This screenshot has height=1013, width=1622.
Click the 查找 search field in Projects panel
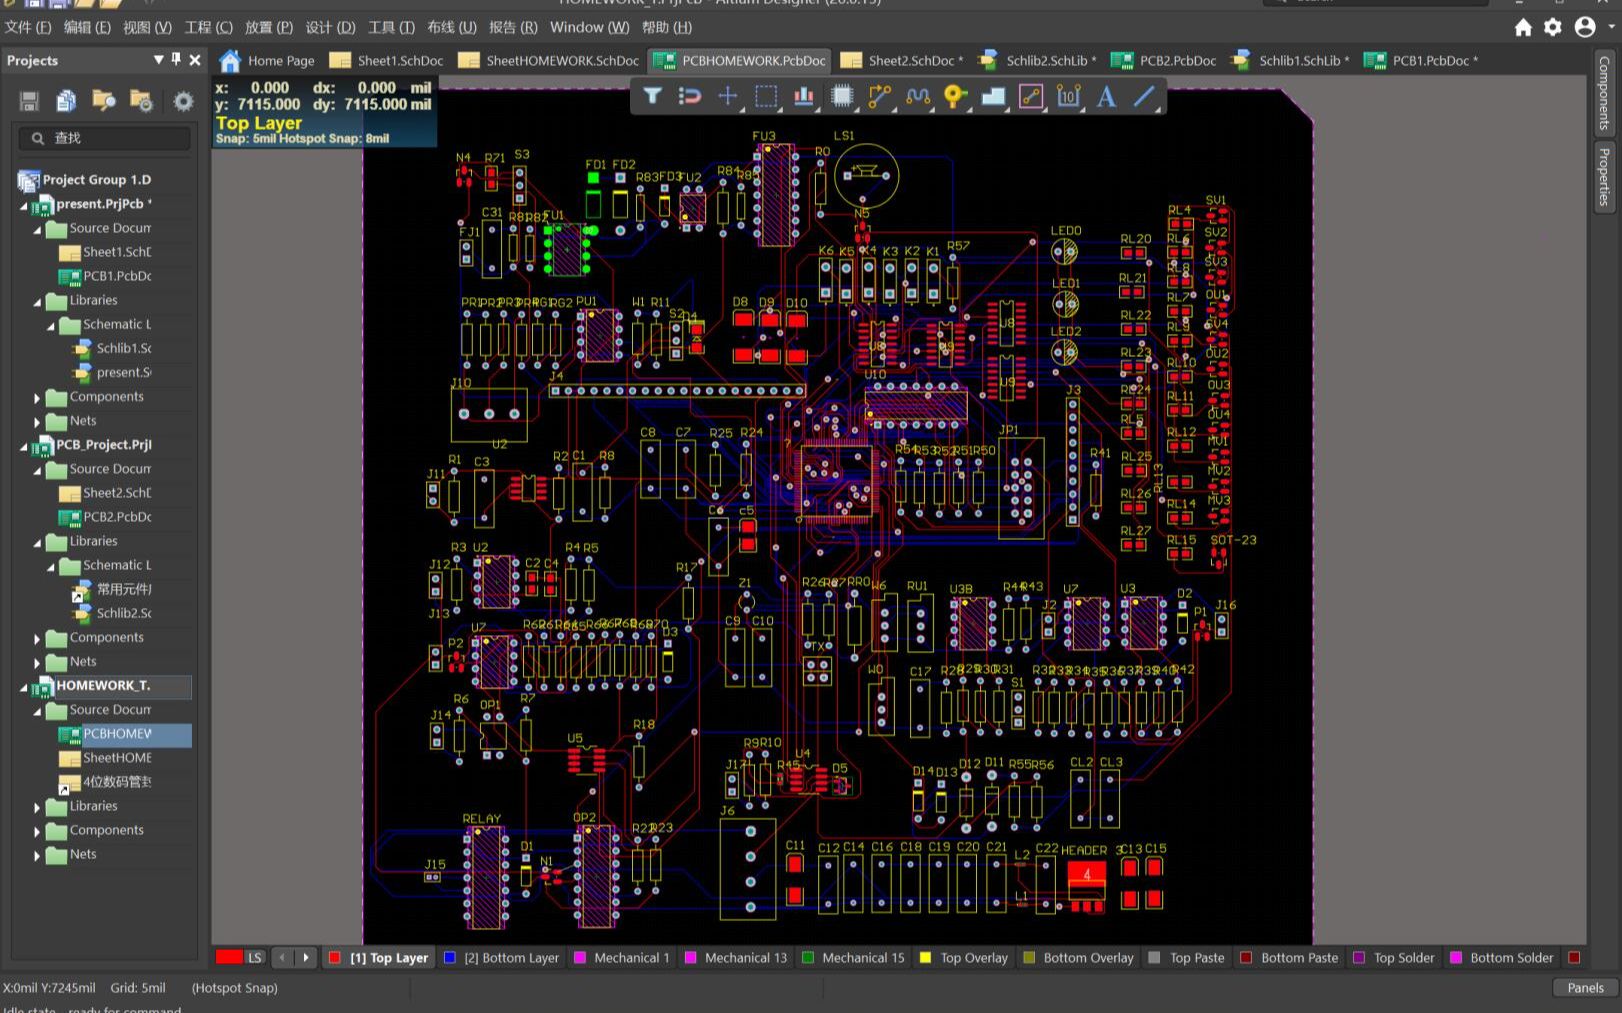105,138
